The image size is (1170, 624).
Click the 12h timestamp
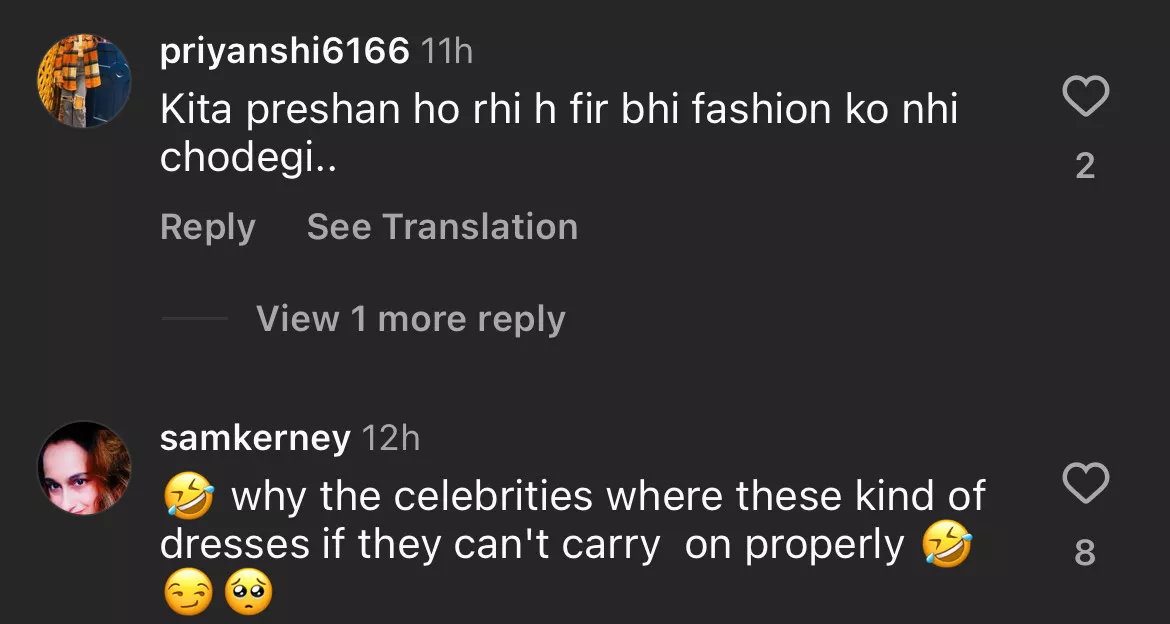(389, 438)
